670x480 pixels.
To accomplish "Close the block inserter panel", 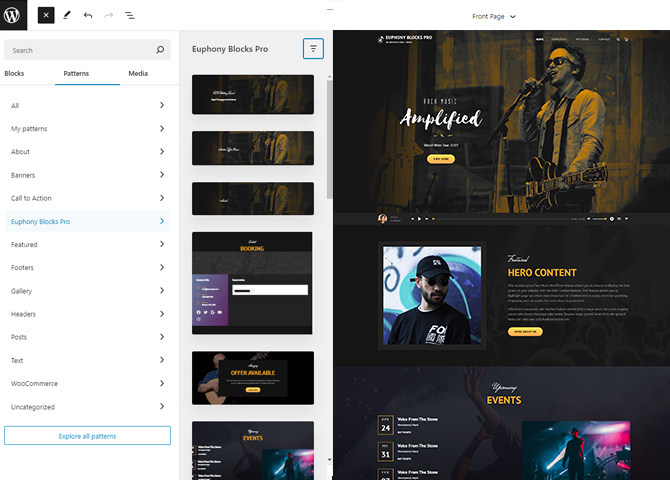I will click(x=46, y=16).
